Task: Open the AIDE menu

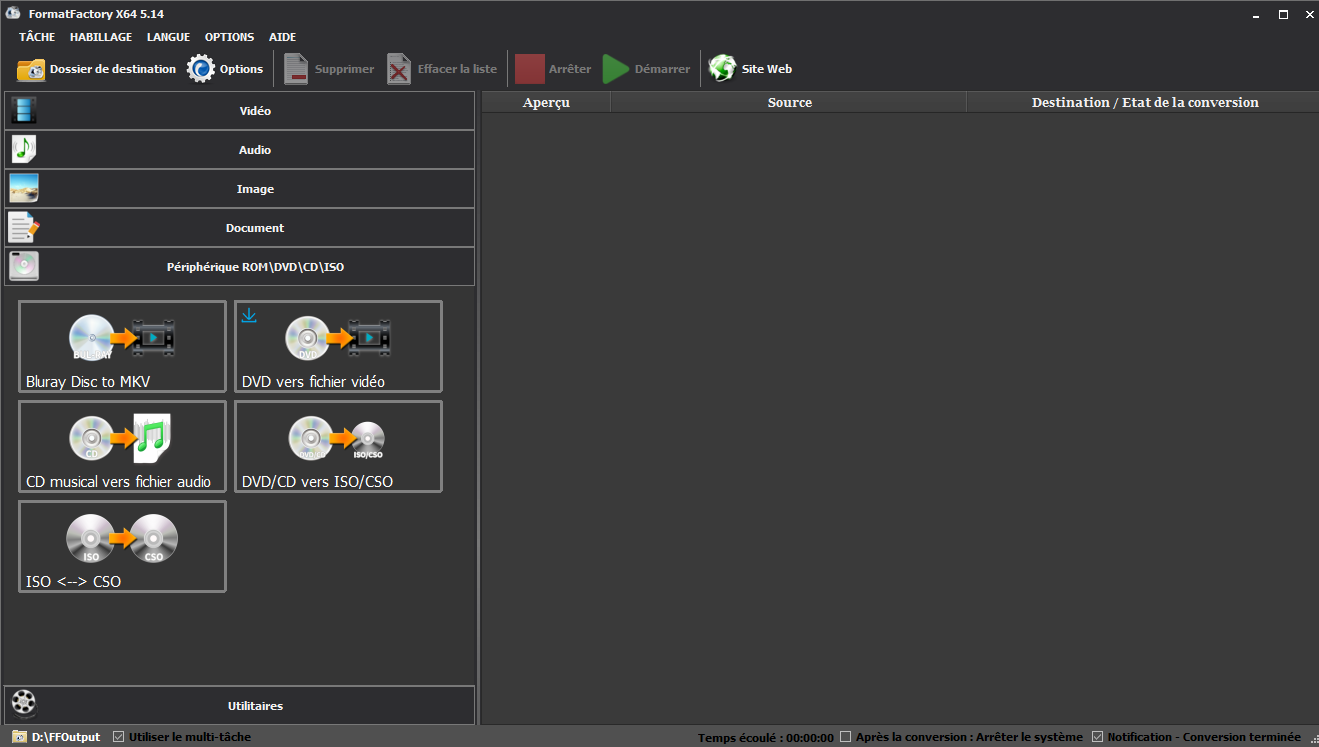Action: (x=283, y=37)
